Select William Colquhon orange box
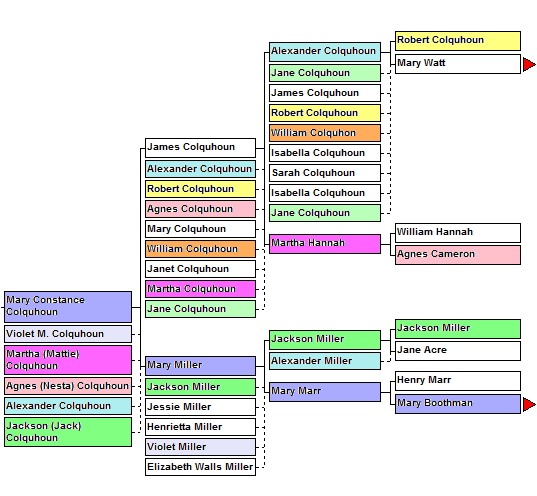This screenshot has height=496, width=537. [325, 133]
